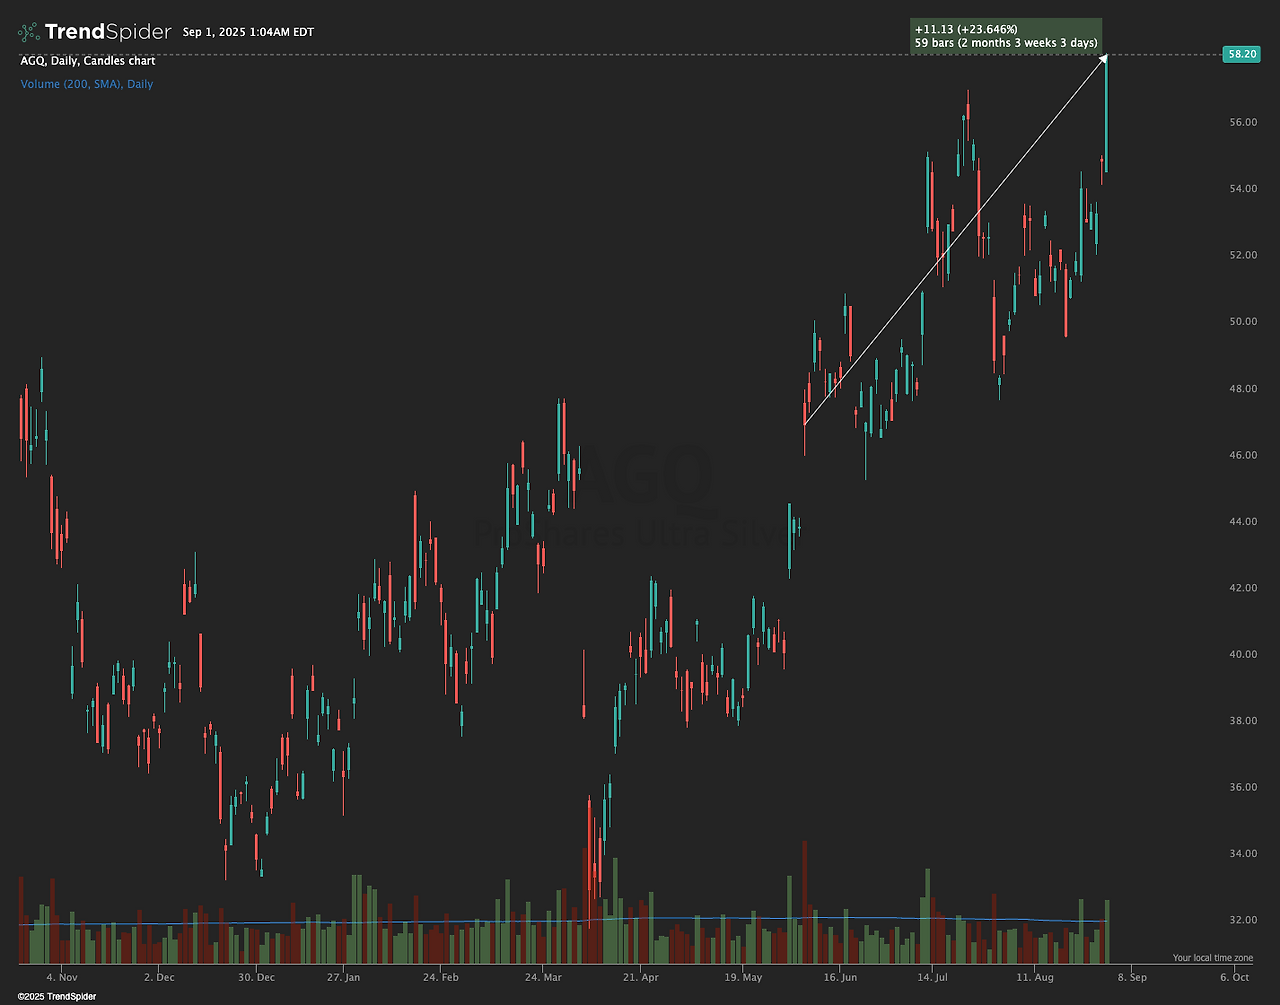
Task: Select the '19. May' date axis label
Action: (x=742, y=976)
